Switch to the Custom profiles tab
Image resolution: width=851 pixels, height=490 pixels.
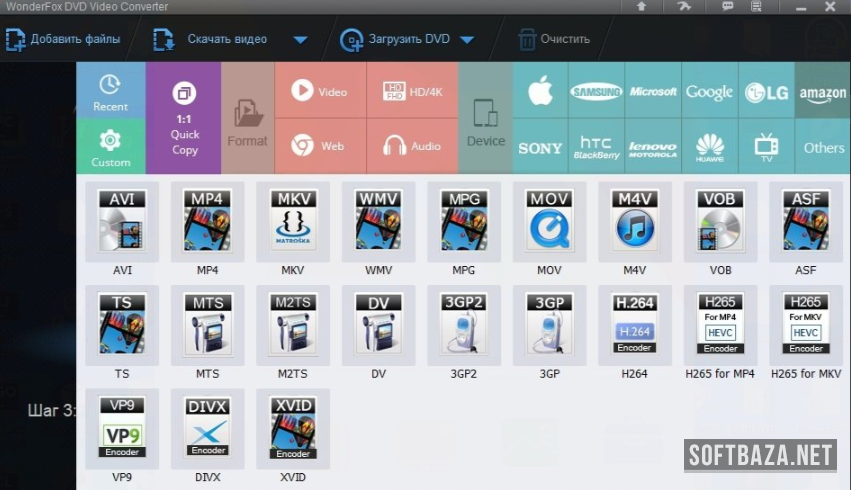(111, 146)
